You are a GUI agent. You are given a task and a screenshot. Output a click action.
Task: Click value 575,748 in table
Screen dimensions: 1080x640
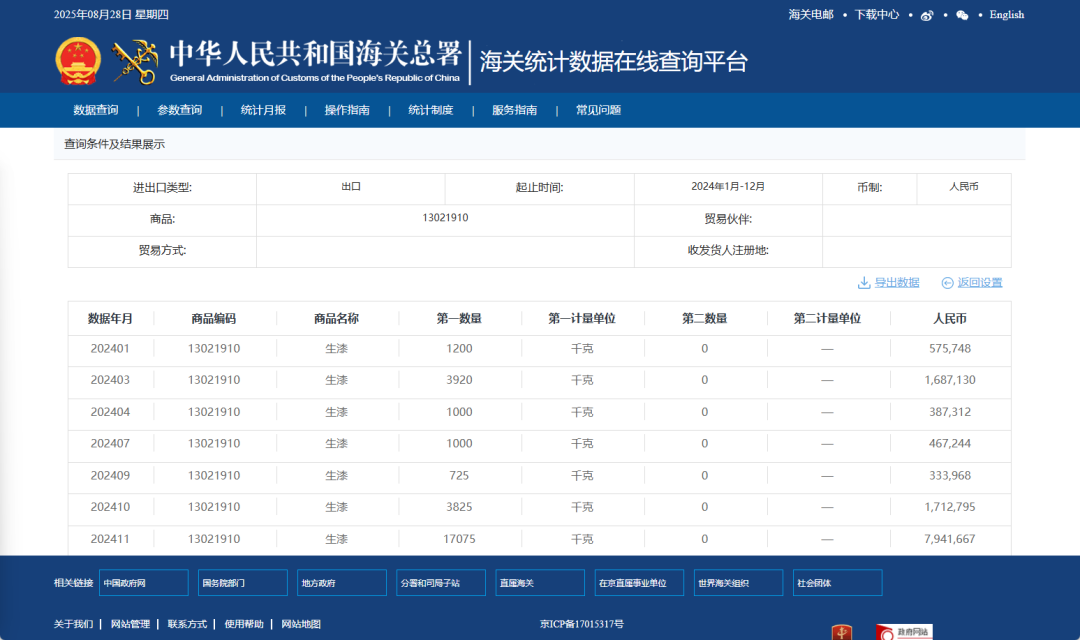click(950, 349)
